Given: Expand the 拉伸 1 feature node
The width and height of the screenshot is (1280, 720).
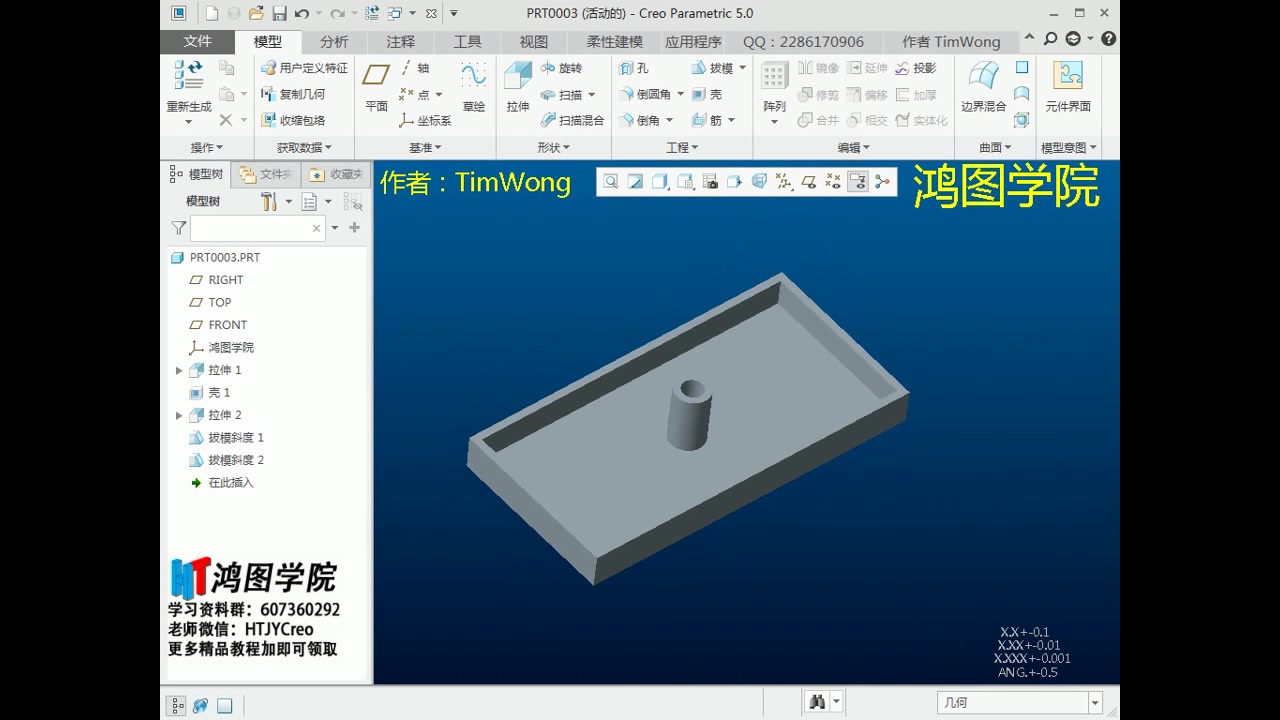Looking at the screenshot, I should coord(179,370).
